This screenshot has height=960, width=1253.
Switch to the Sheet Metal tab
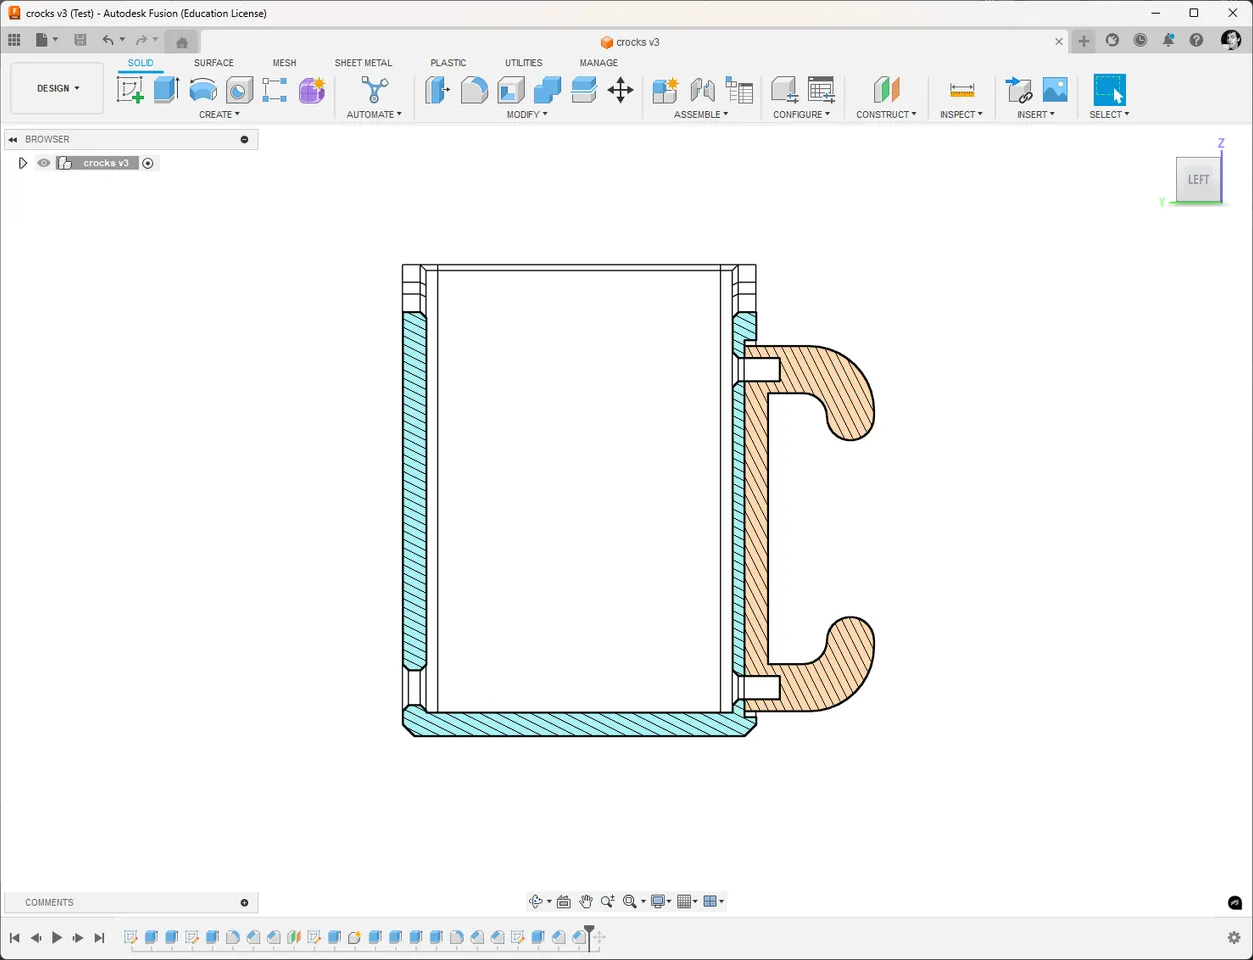coord(363,63)
